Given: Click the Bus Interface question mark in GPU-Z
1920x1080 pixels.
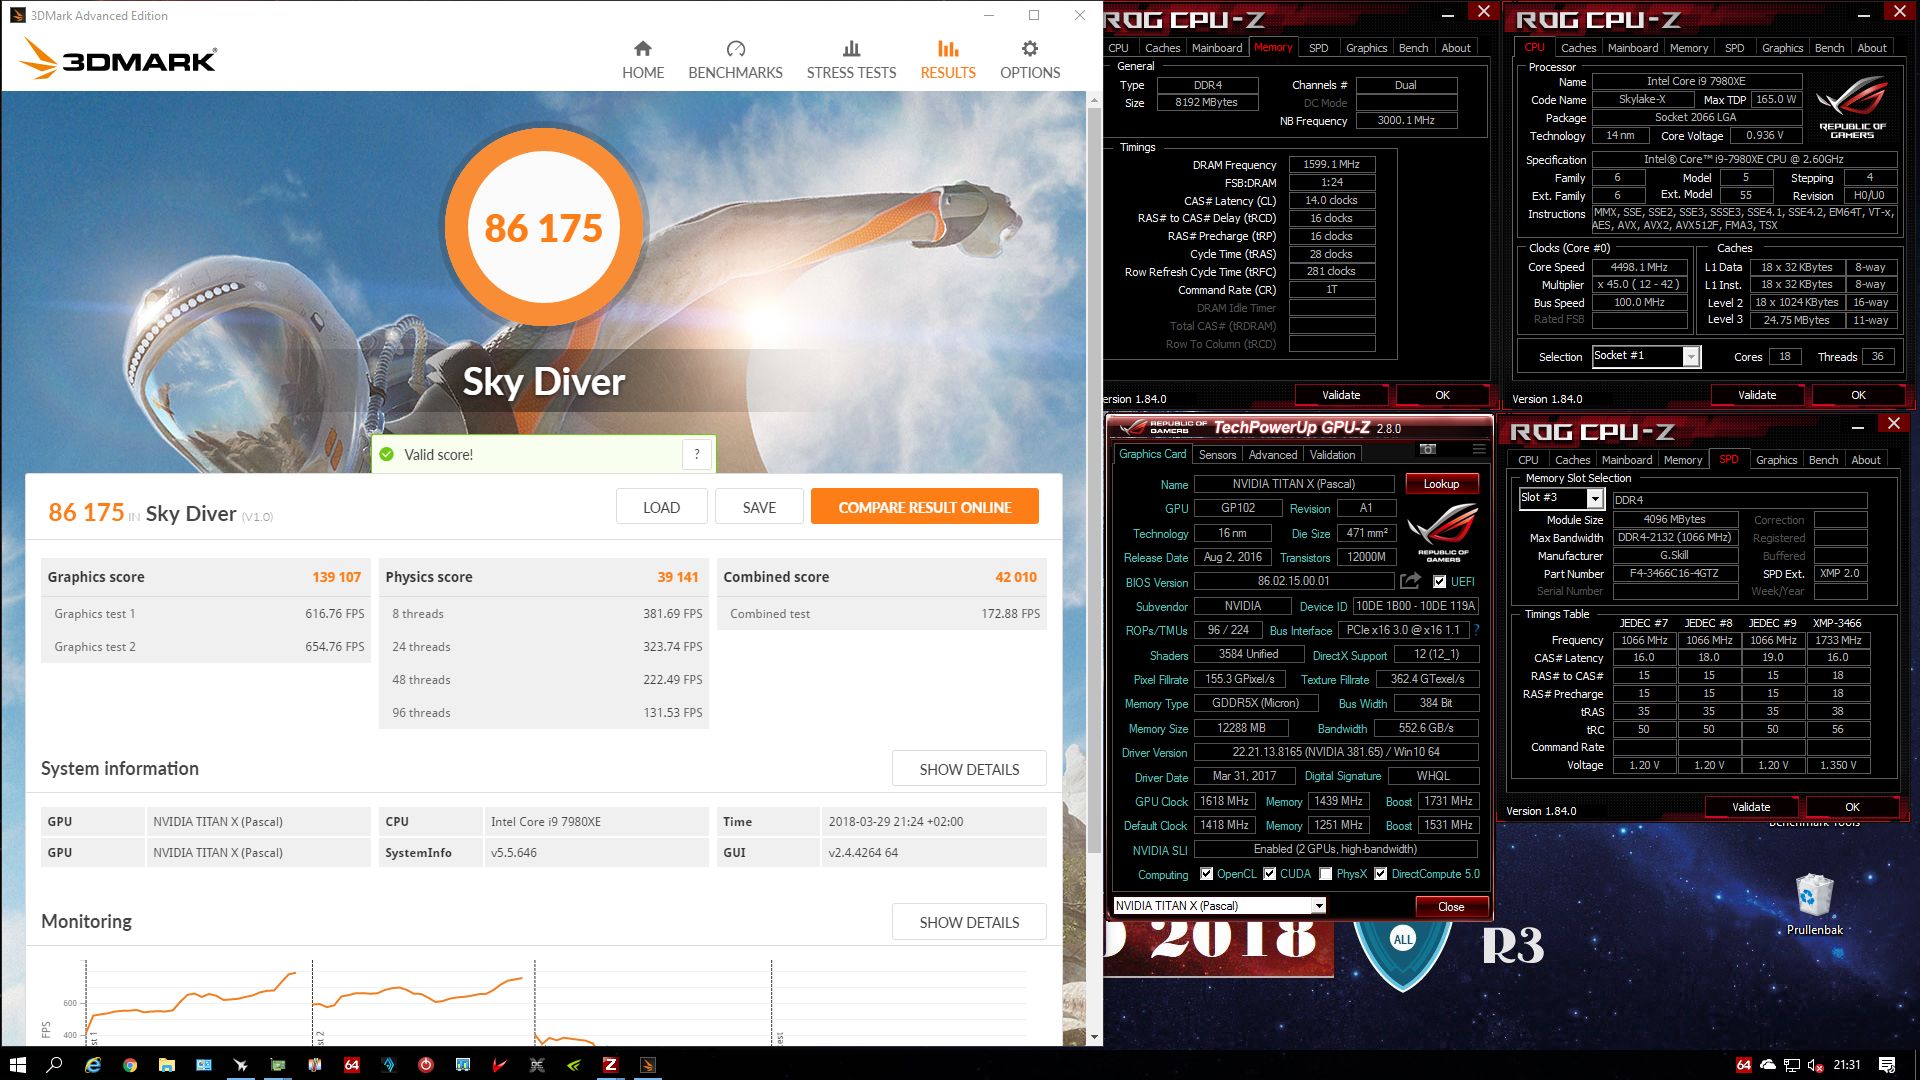Looking at the screenshot, I should [1476, 630].
